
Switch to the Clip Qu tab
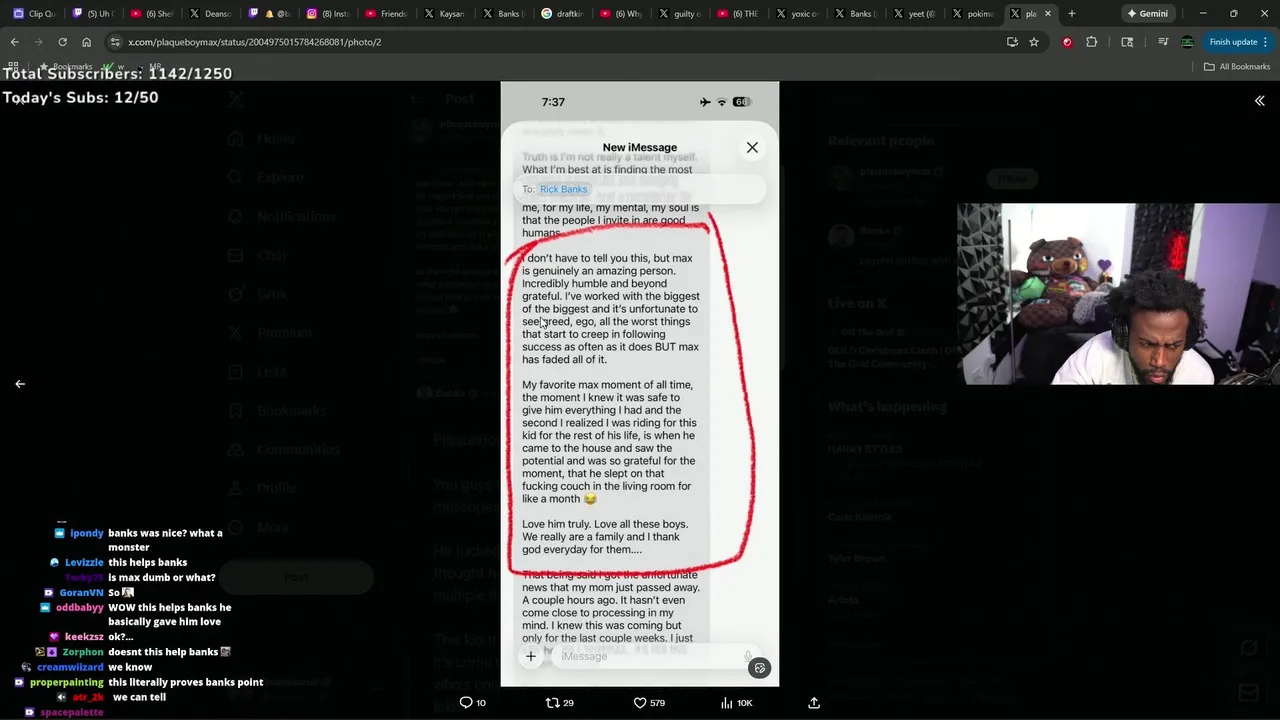(x=35, y=13)
